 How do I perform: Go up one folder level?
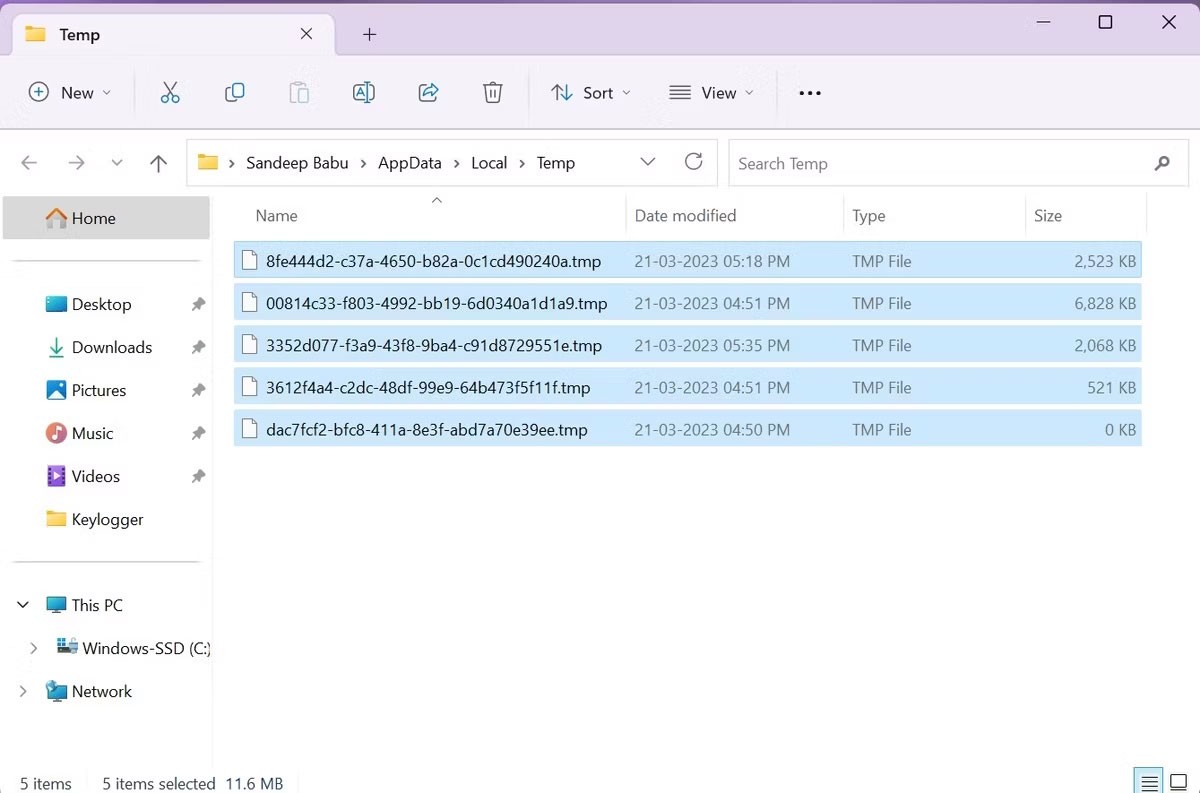[158, 163]
